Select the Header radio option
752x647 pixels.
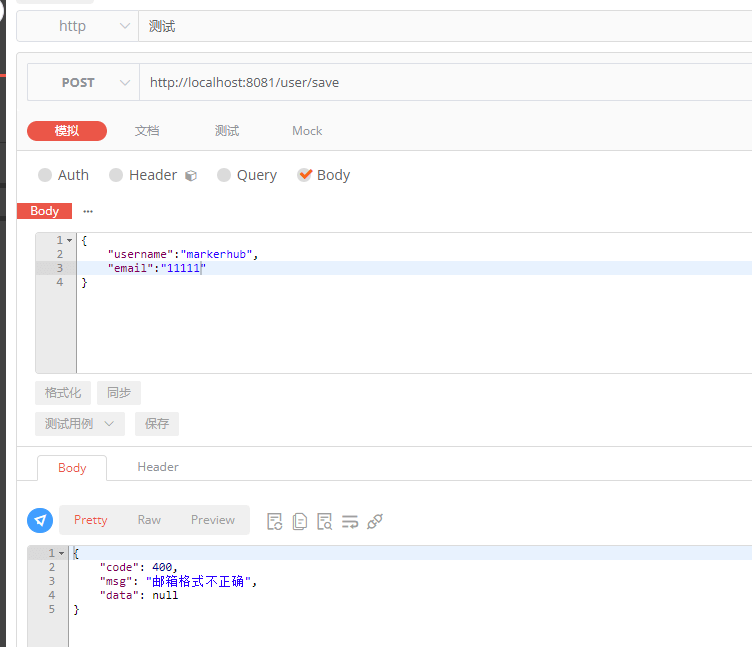(116, 175)
